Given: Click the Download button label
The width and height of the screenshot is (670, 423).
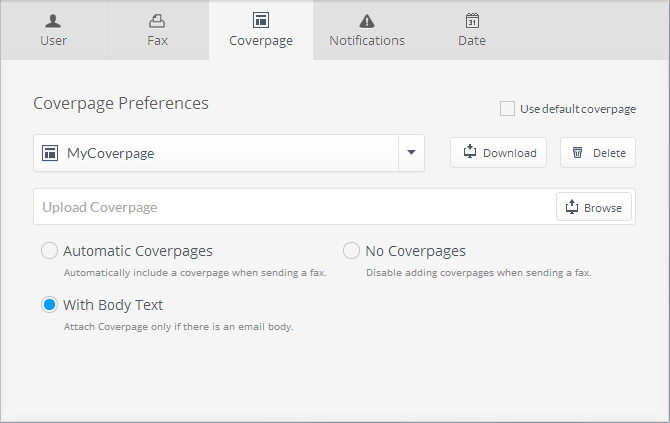Looking at the screenshot, I should click(x=509, y=153).
